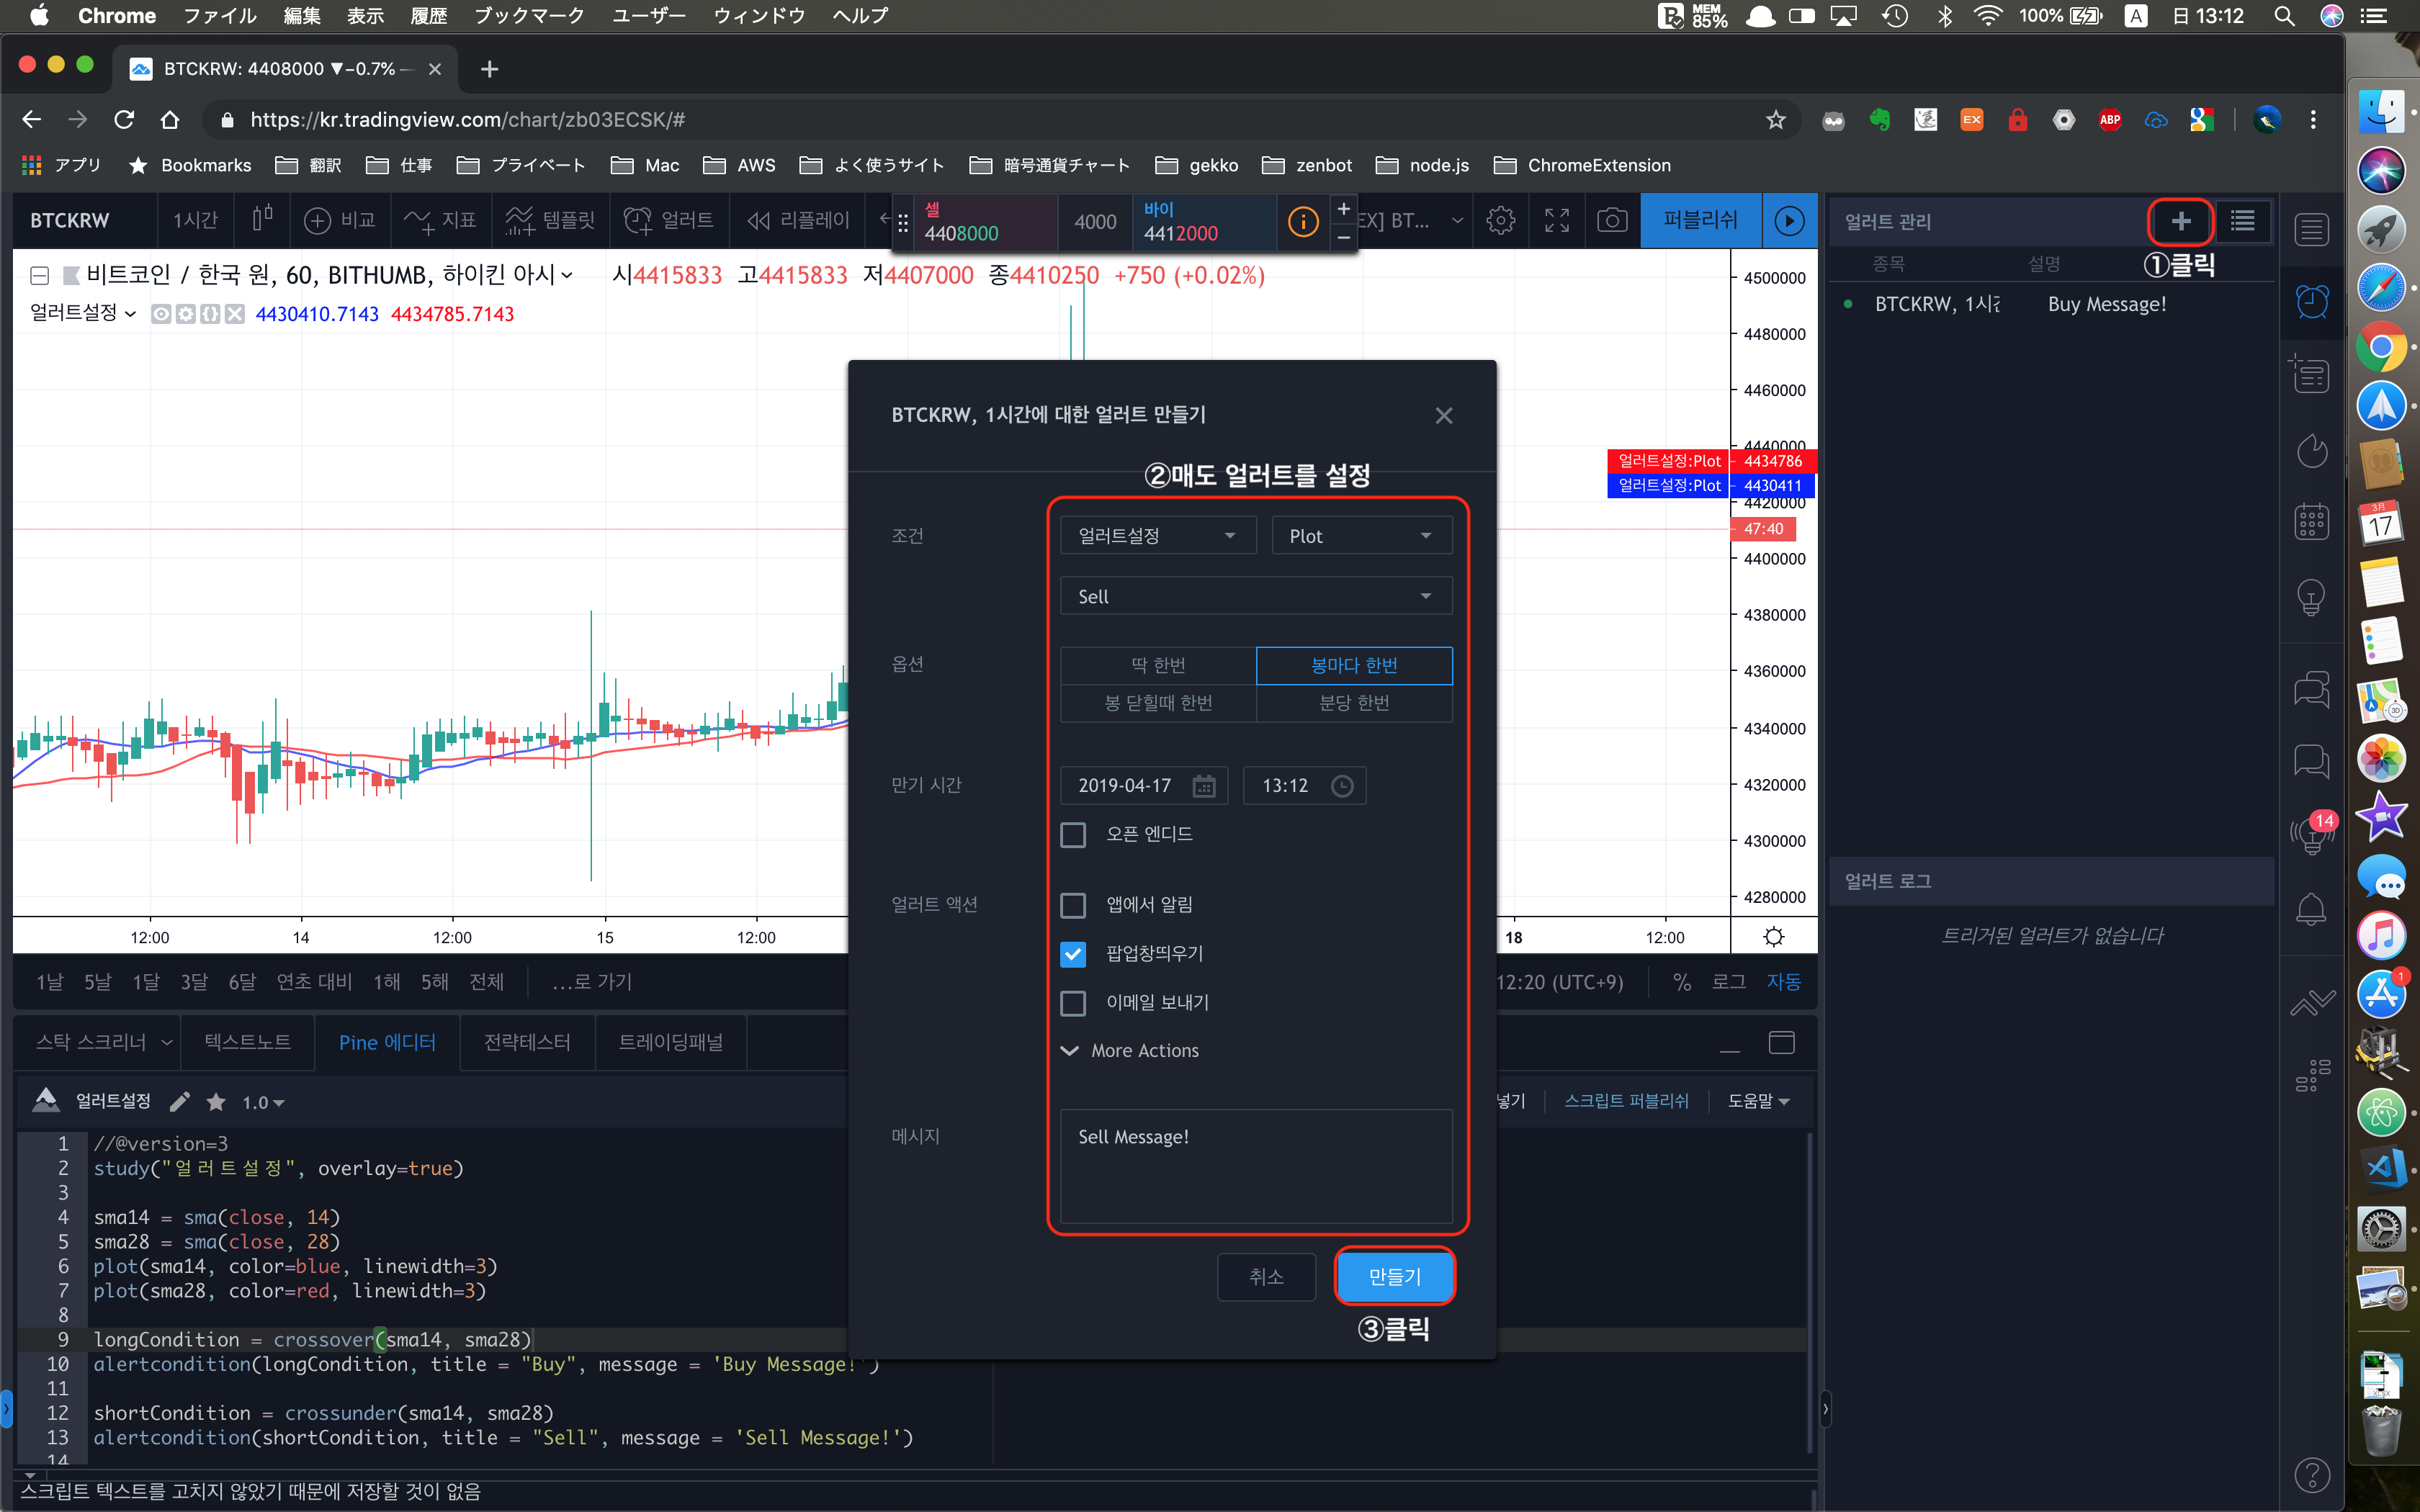Enable the 이메일 보내기 checkbox
The image size is (2420, 1512).
1073,1003
